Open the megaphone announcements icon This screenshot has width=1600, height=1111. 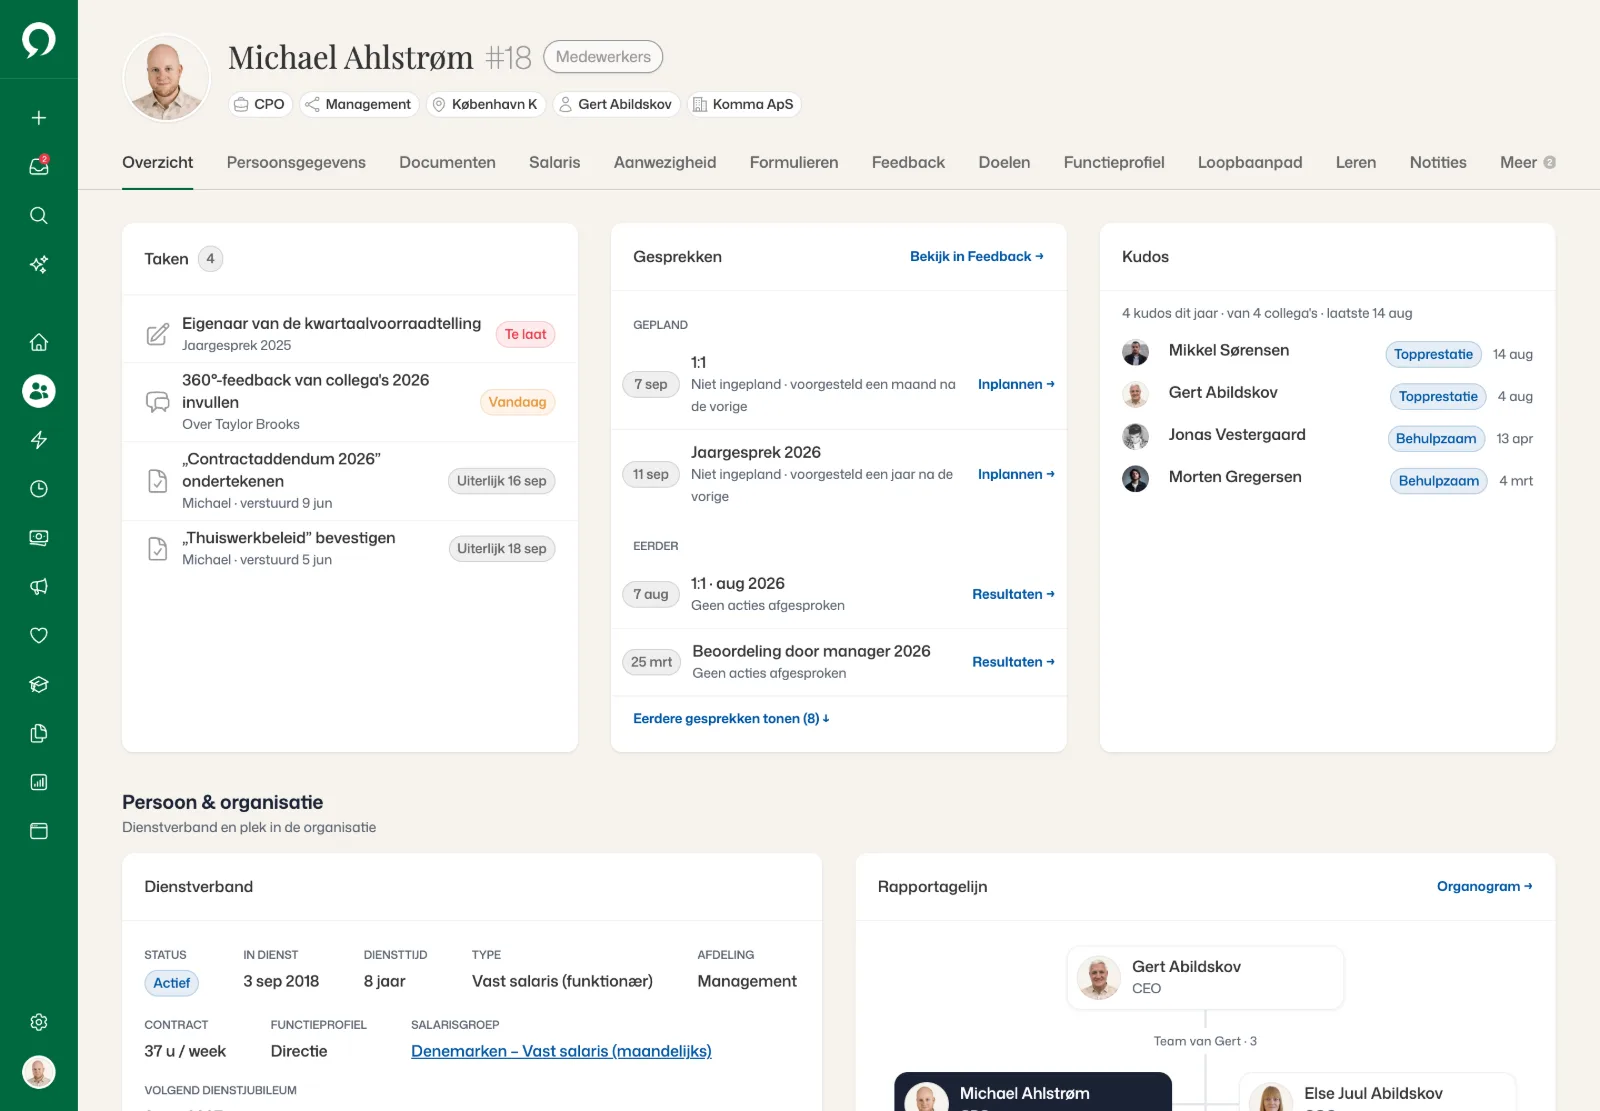point(39,587)
